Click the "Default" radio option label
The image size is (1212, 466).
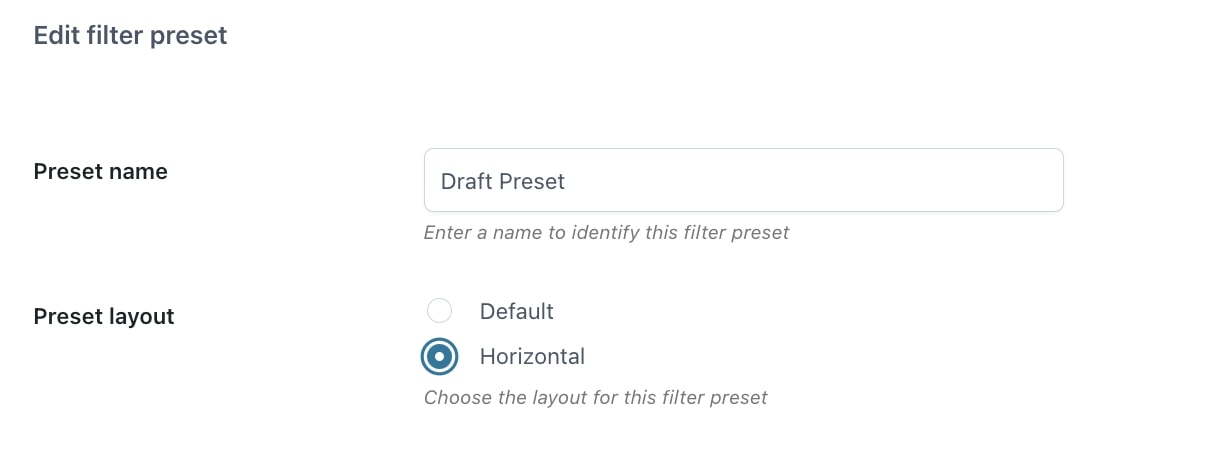[516, 311]
